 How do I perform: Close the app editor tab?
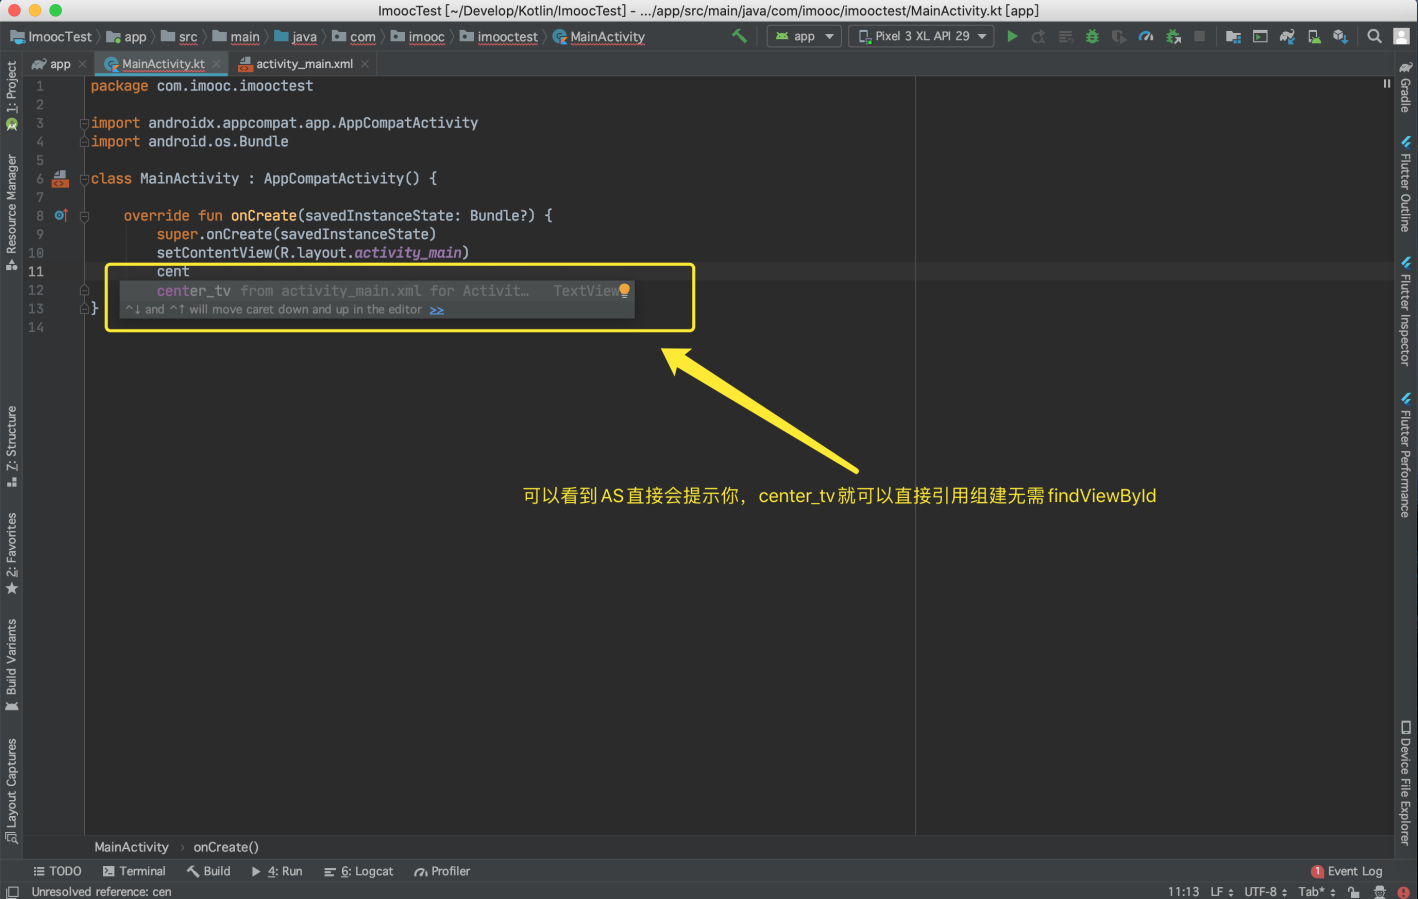point(83,64)
